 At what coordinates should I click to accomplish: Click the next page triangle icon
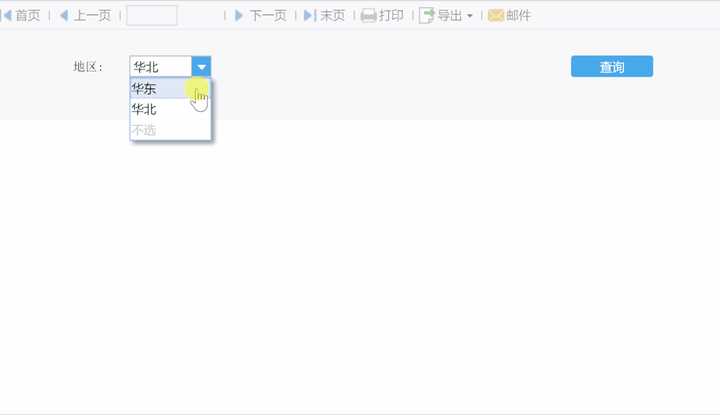point(238,15)
